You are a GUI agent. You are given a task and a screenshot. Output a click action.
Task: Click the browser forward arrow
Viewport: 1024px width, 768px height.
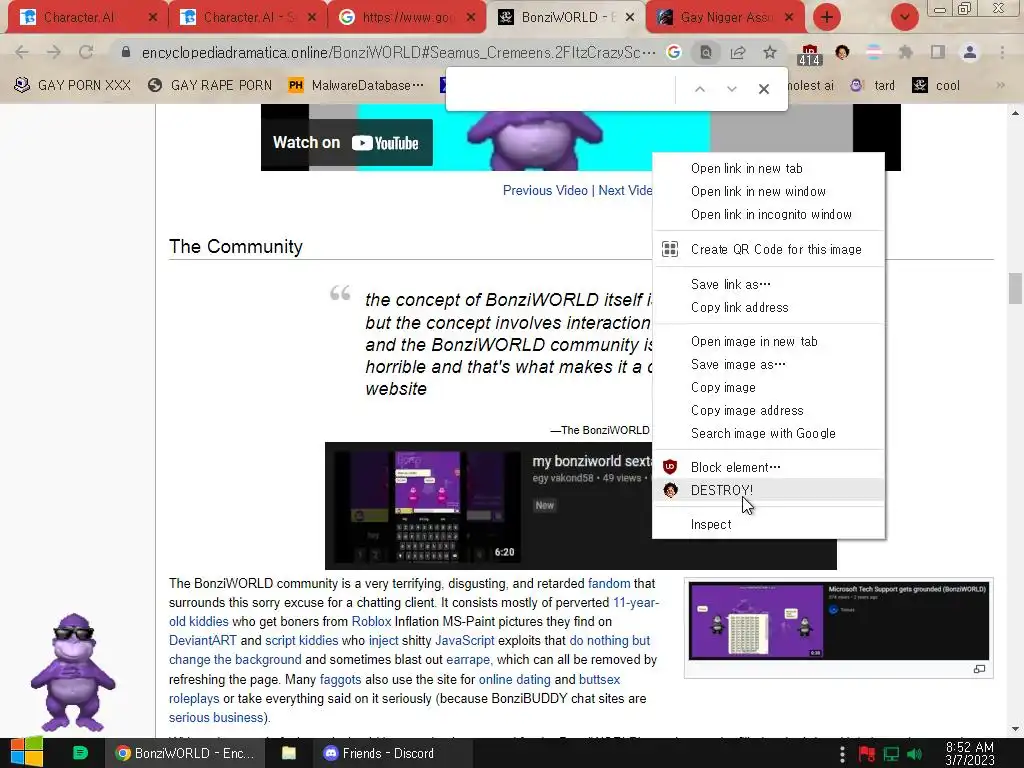click(x=54, y=52)
